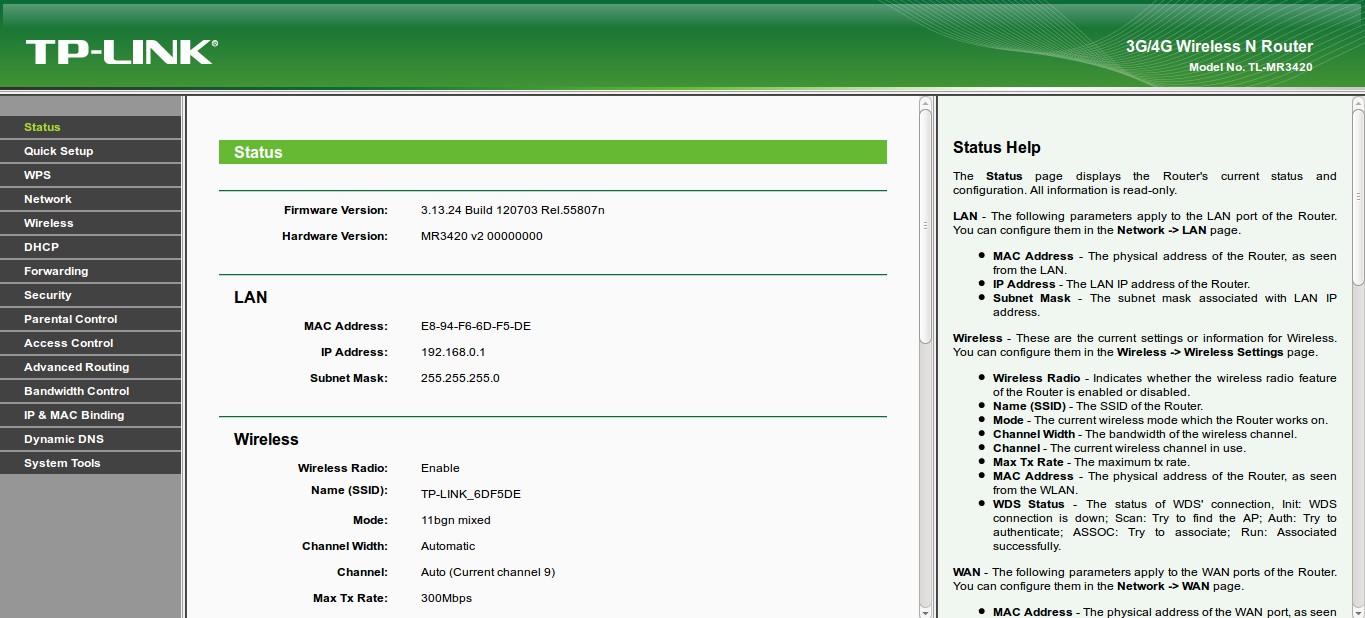Click MAC address E8-94-F6-6D-F5-DE

coord(475,326)
